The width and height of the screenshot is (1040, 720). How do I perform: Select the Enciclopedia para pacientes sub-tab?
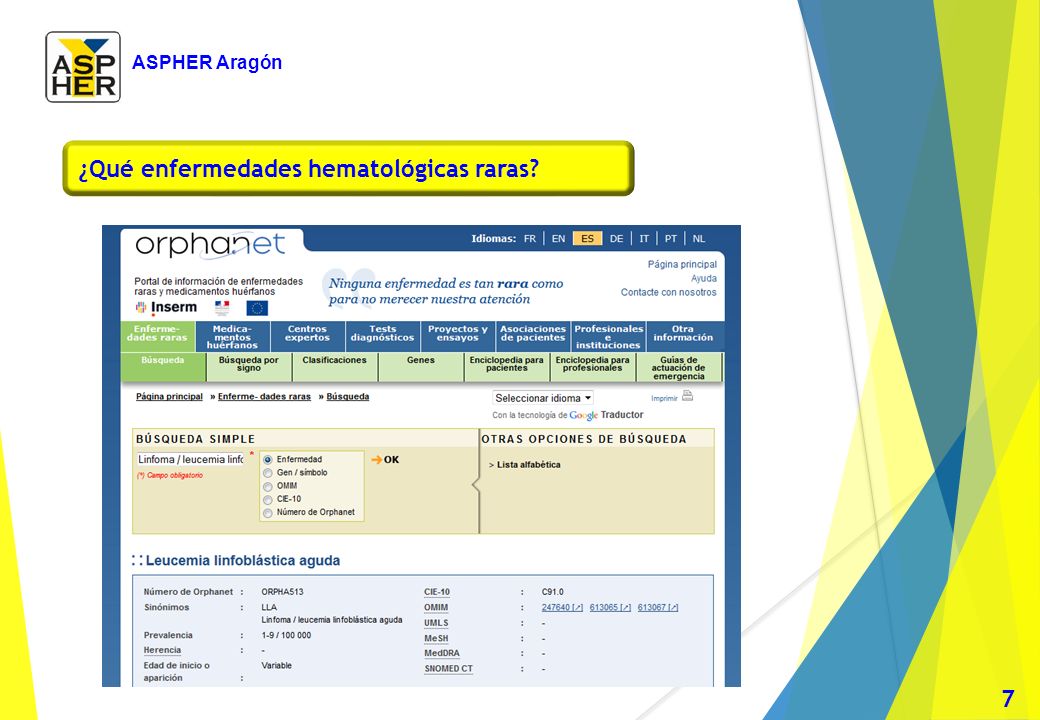click(x=507, y=367)
